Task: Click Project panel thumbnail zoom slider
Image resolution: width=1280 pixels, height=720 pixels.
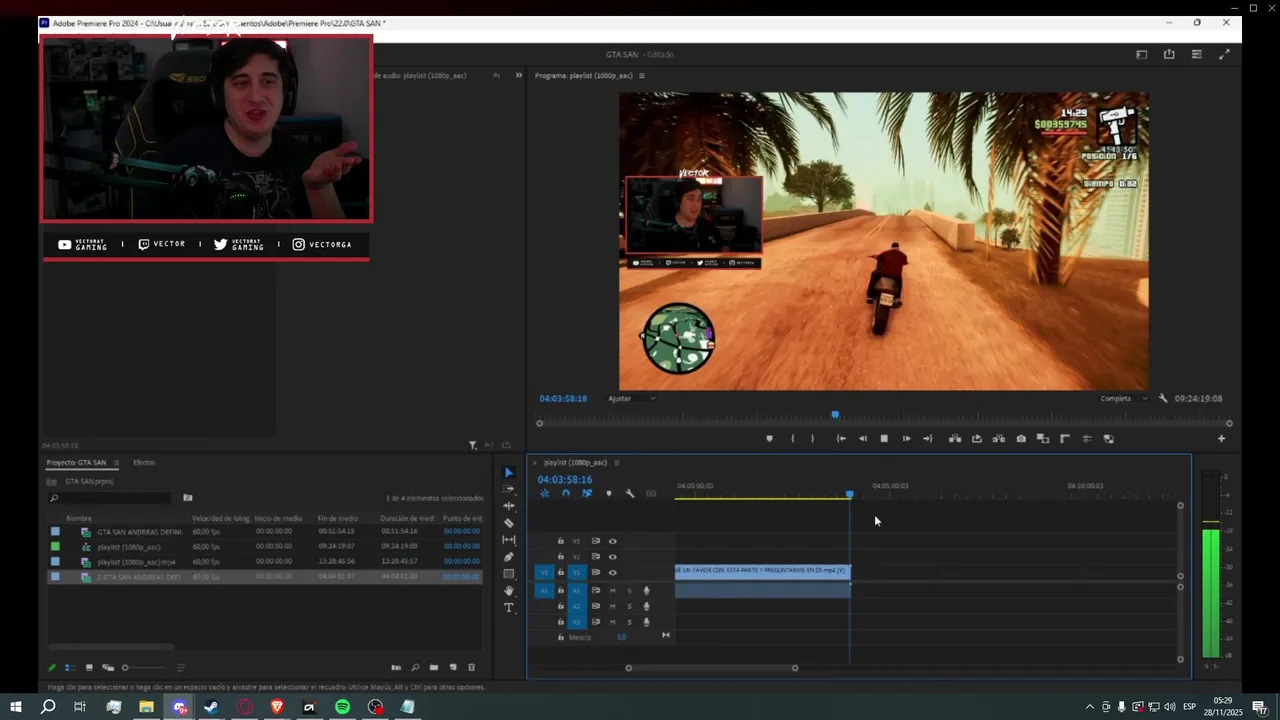Action: pos(145,668)
